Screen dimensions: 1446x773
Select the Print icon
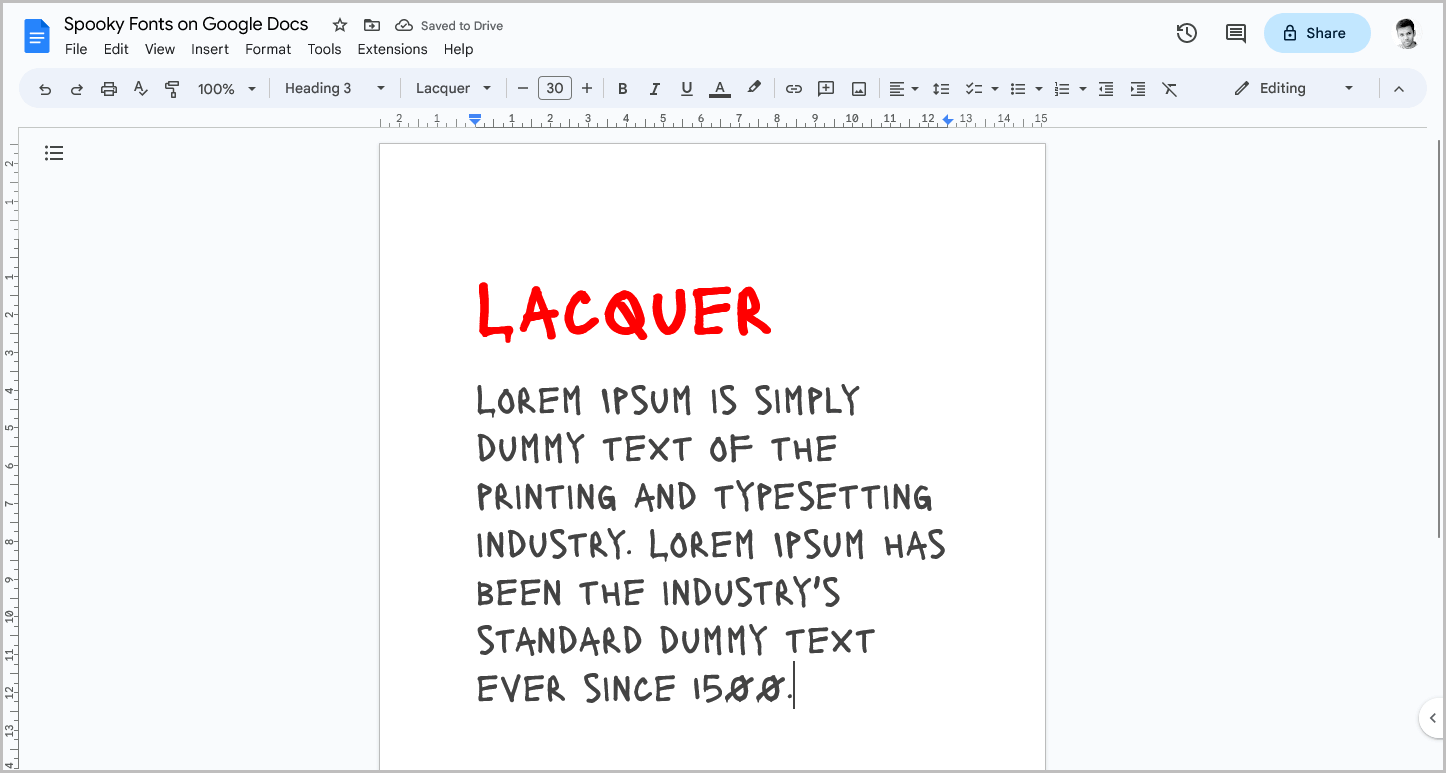pos(108,88)
